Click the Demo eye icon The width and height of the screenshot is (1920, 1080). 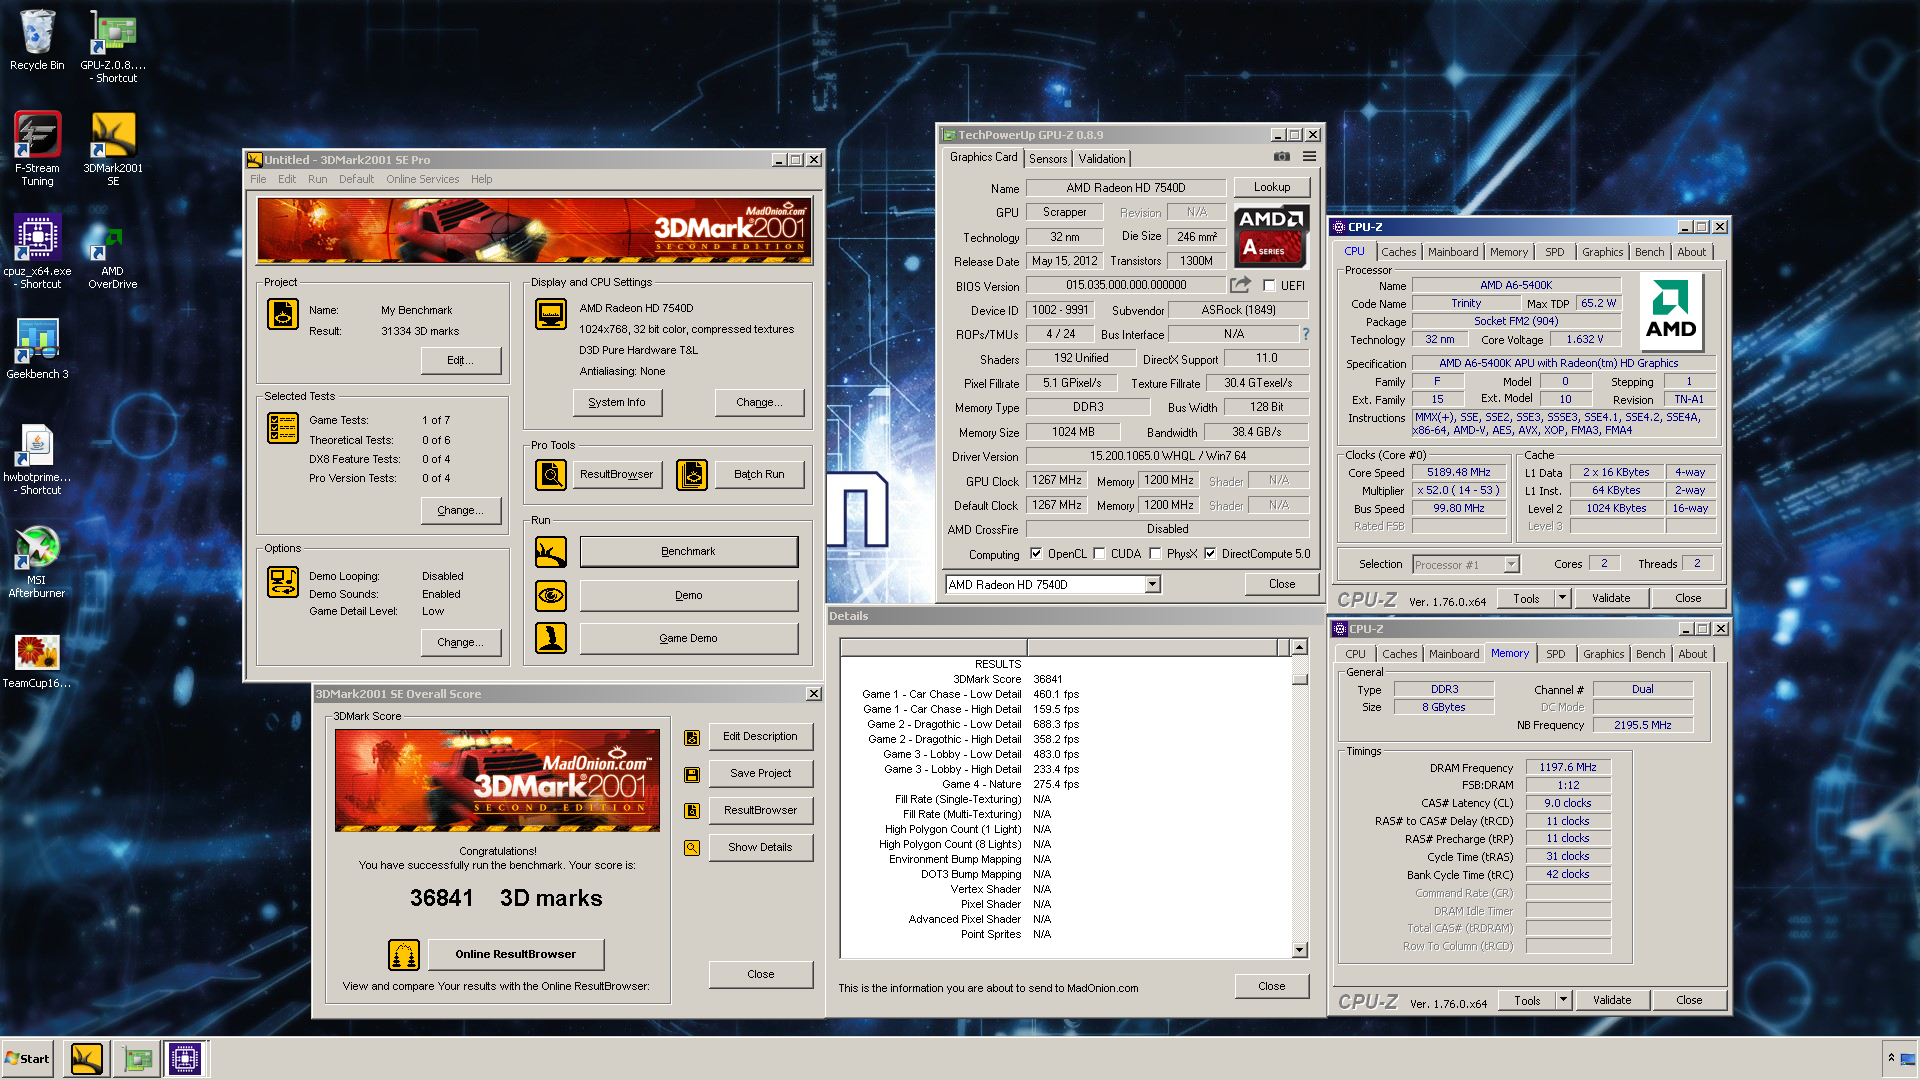pyautogui.click(x=551, y=596)
